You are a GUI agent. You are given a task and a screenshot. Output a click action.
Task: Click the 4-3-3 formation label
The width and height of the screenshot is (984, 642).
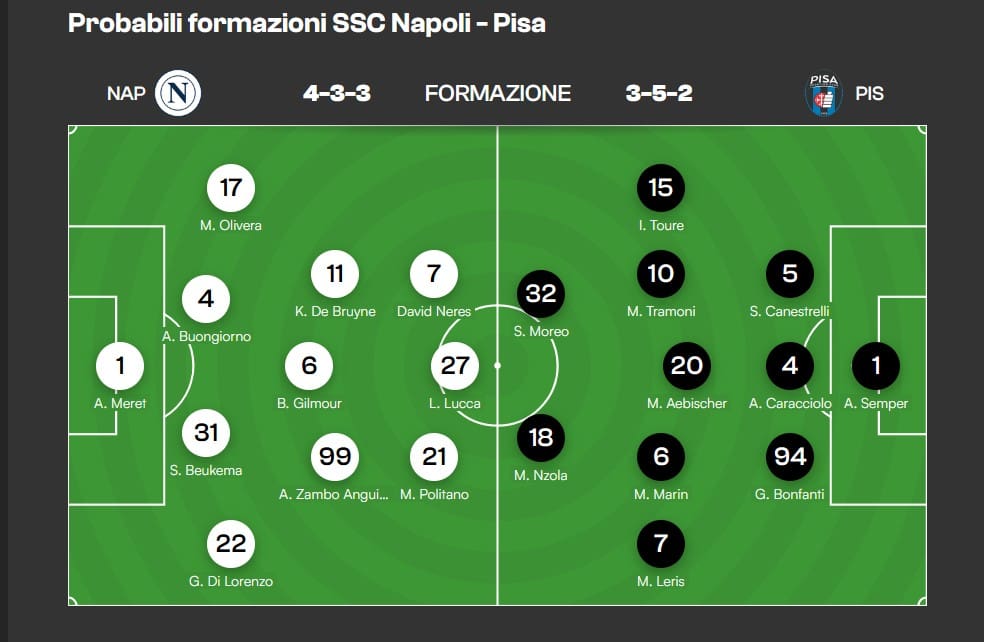[x=337, y=94]
